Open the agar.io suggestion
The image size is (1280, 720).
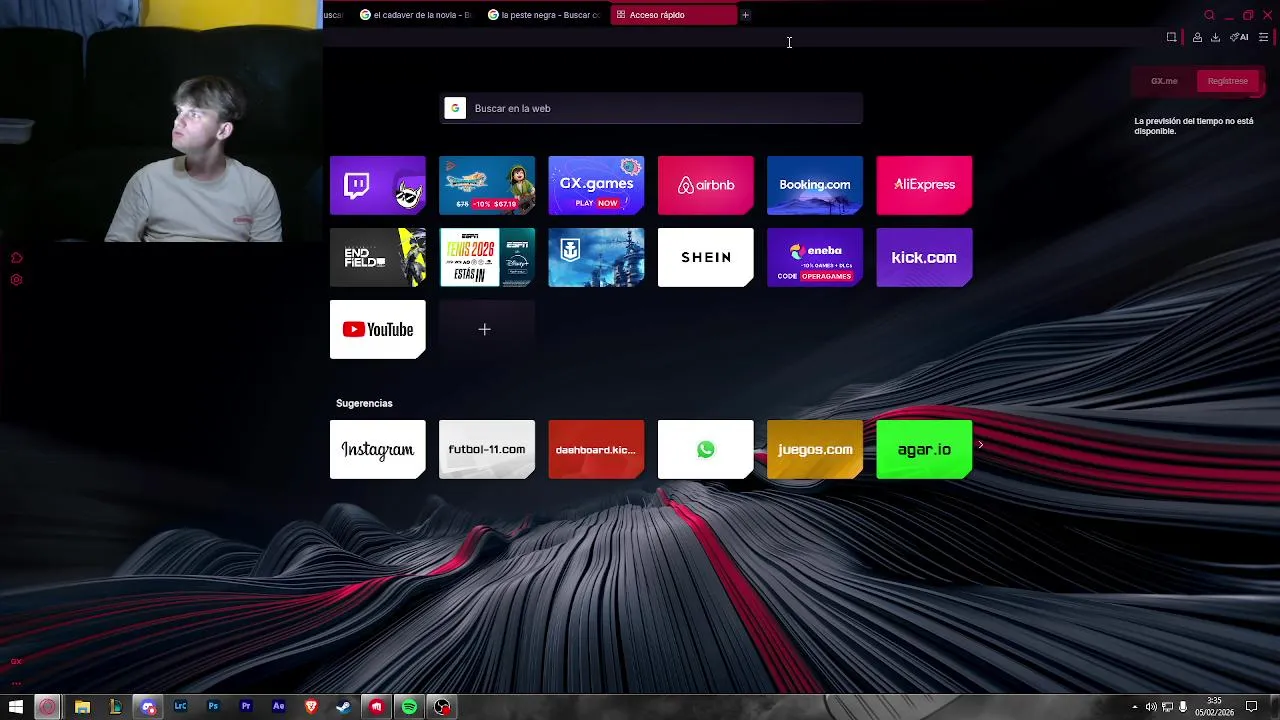(924, 449)
